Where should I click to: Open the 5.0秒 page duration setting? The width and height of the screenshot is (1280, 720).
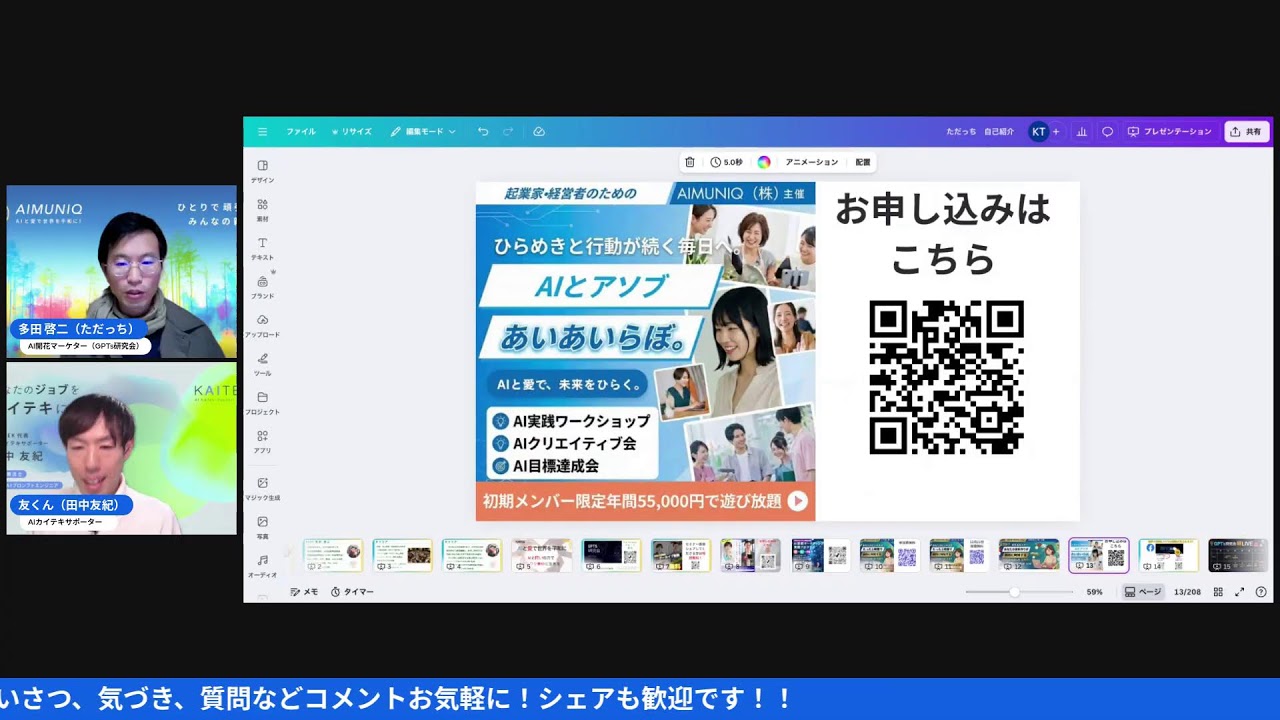pos(727,162)
